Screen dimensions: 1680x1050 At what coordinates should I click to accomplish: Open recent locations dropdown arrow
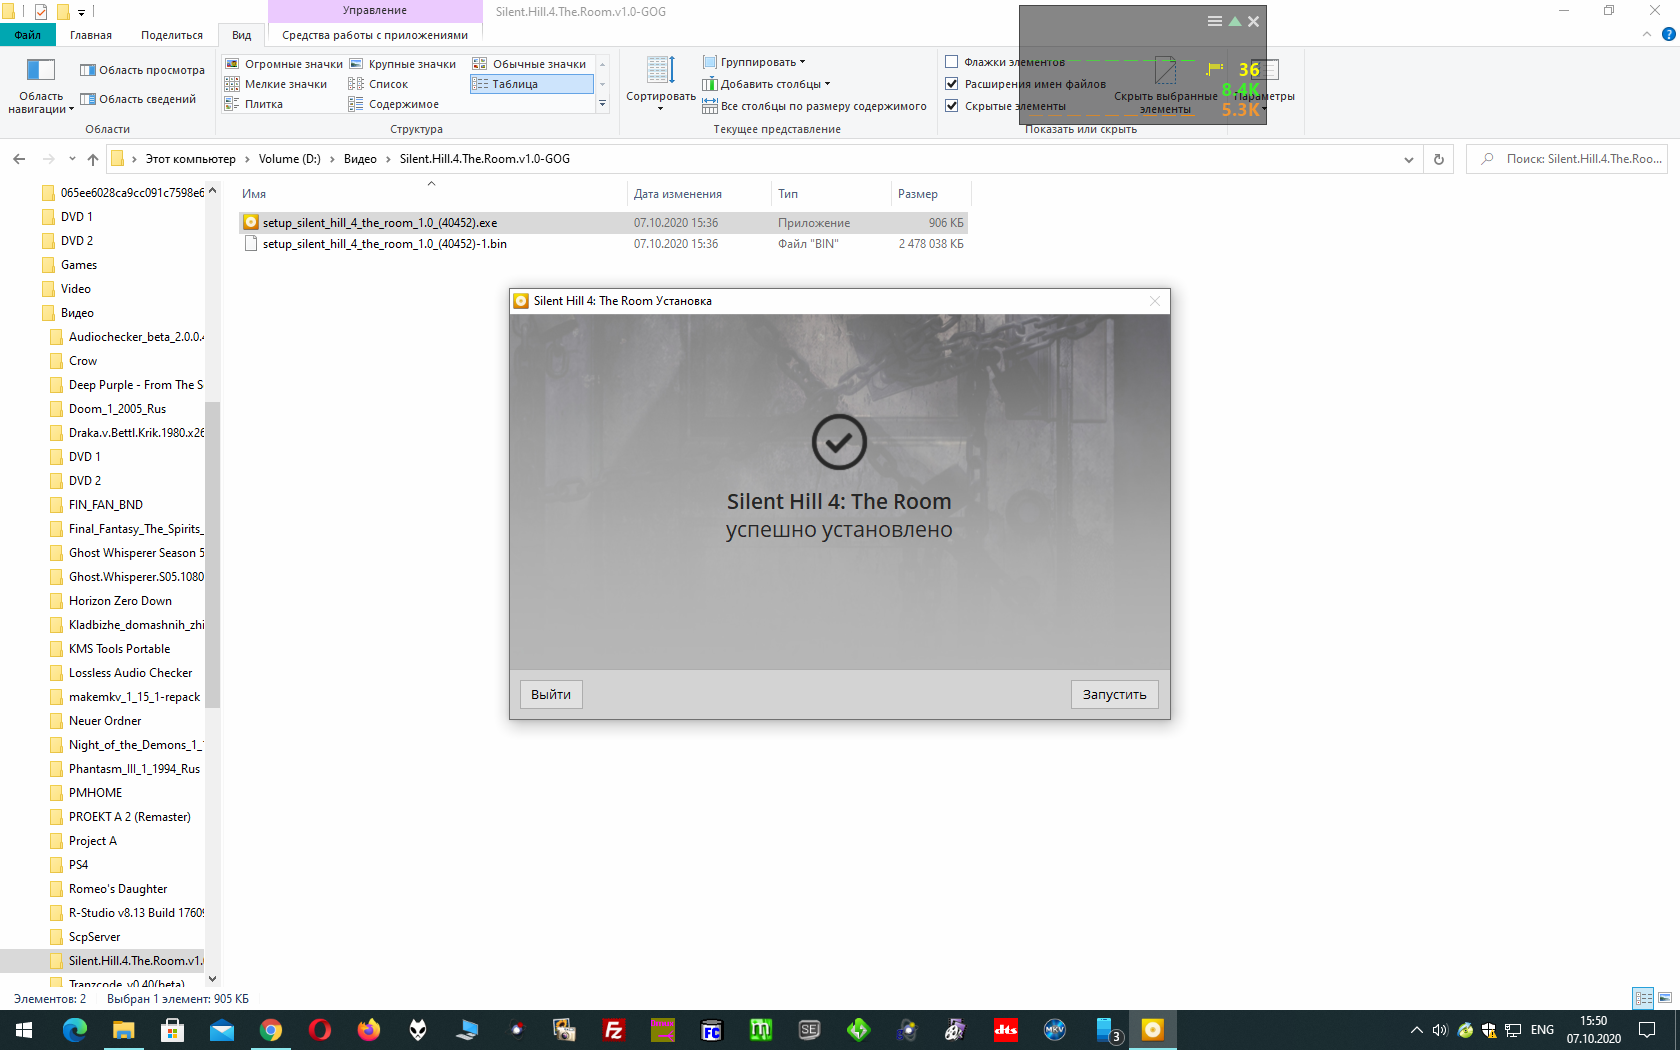pyautogui.click(x=72, y=159)
